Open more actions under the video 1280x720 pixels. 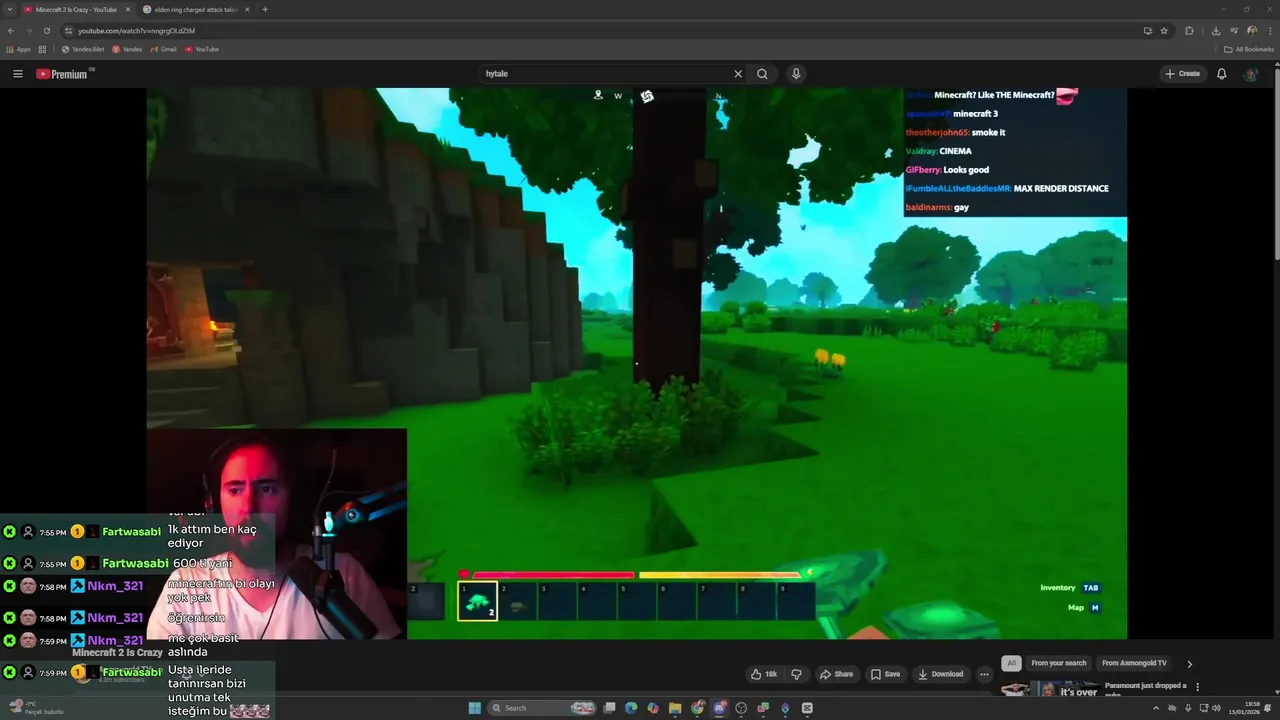(x=984, y=674)
